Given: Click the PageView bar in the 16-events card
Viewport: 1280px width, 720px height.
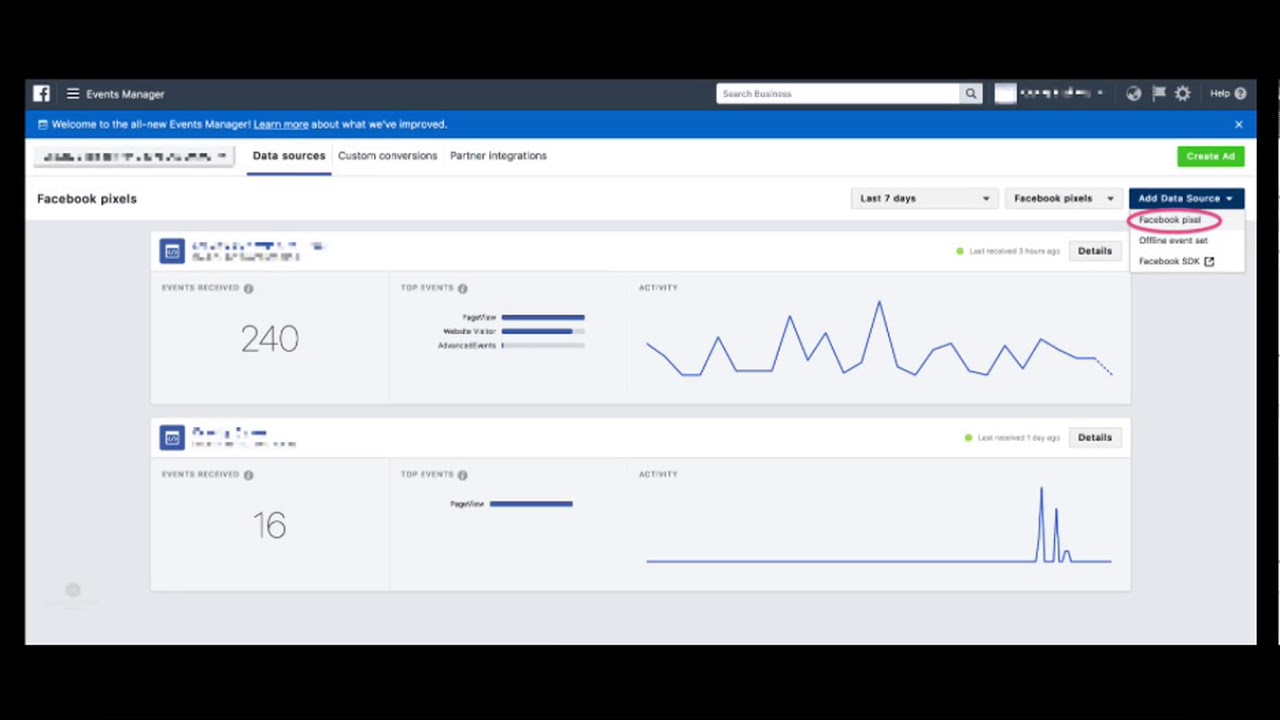Looking at the screenshot, I should (531, 504).
